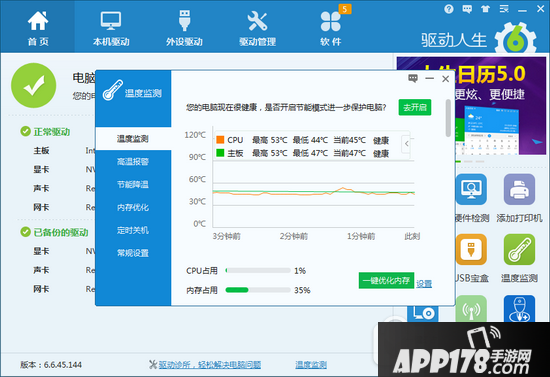The height and width of the screenshot is (377, 550).
Task: Open the 首页 home tab
Action: (38, 28)
